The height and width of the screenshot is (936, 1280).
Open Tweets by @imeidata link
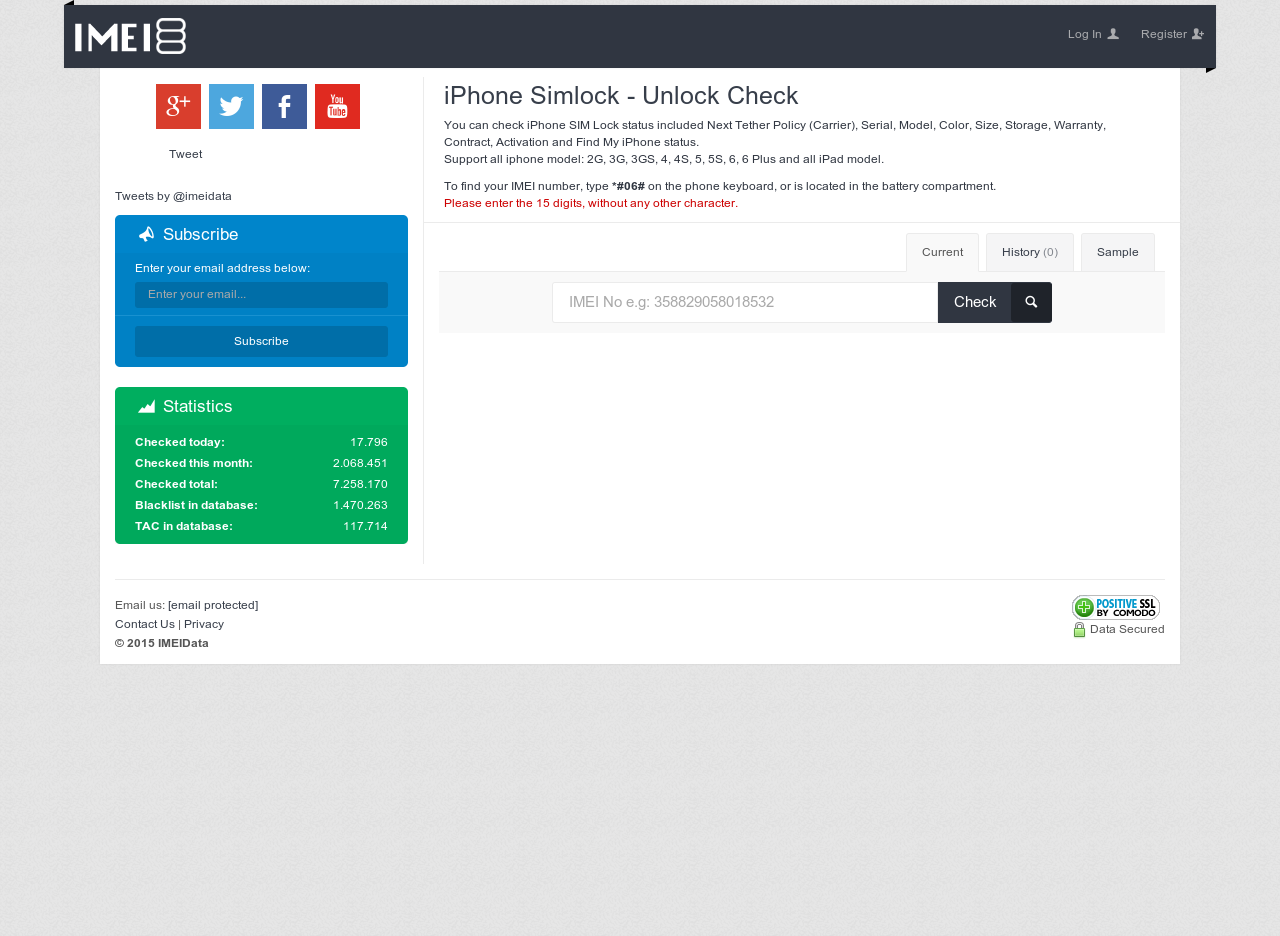[173, 196]
